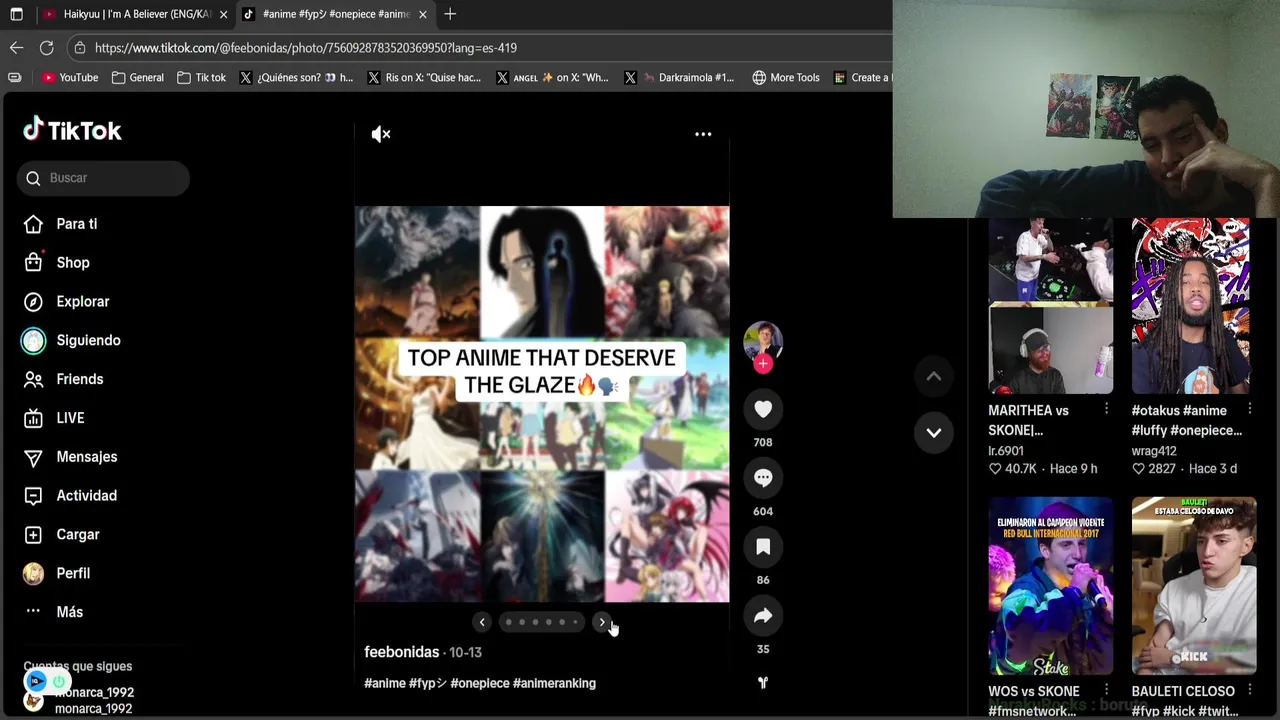
Task: Open options for WOS vs SKONE video
Action: [1106, 690]
